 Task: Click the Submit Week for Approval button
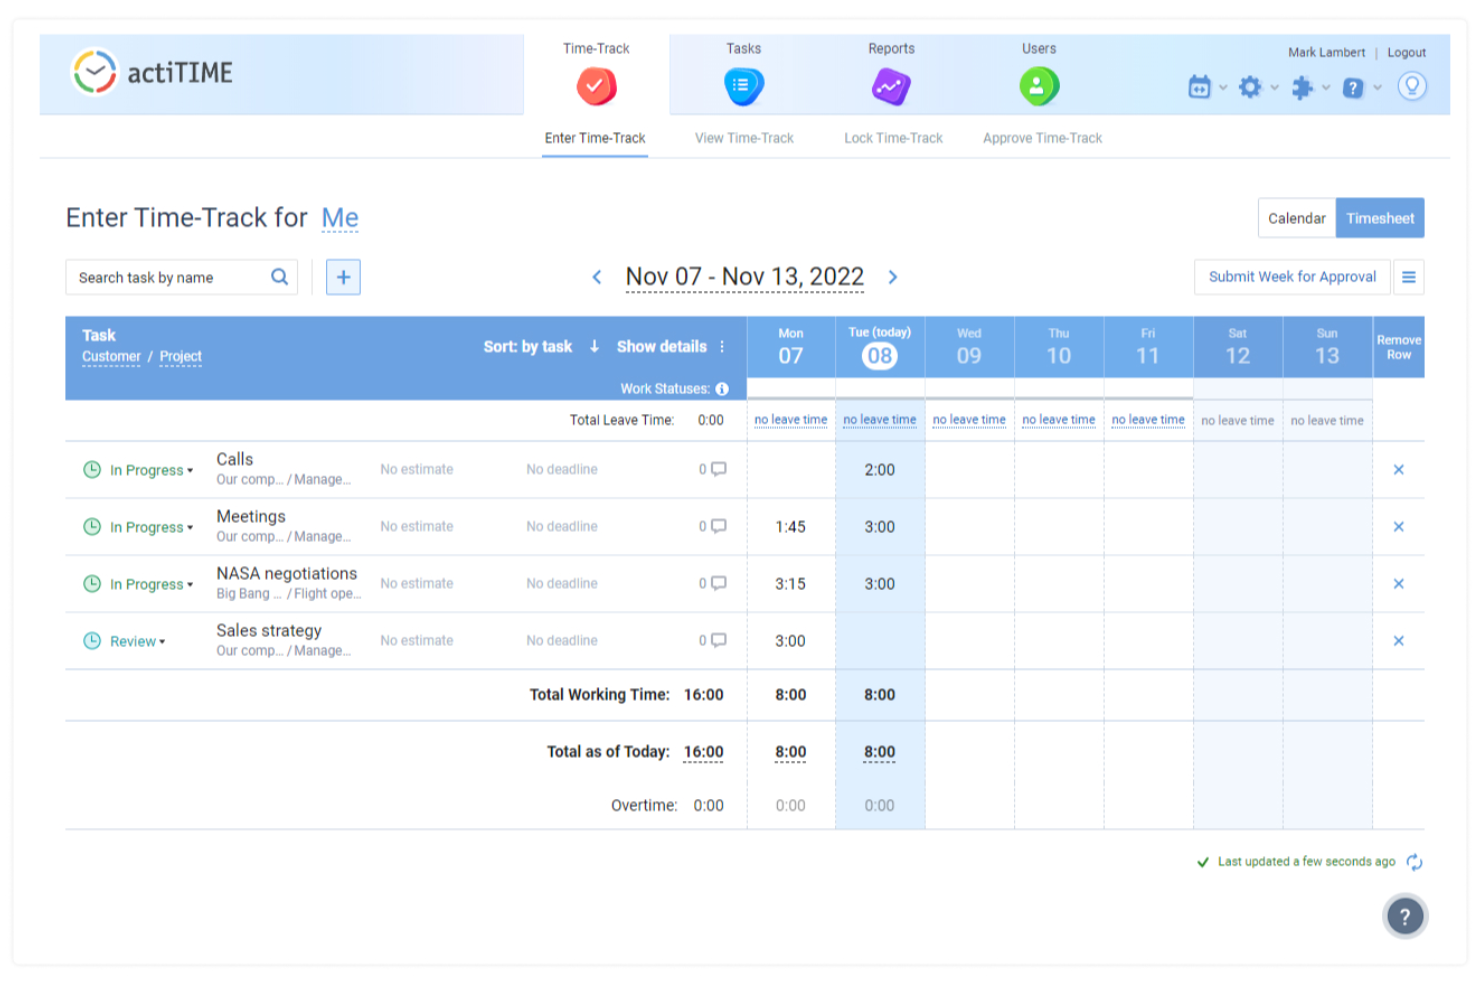click(x=1292, y=277)
